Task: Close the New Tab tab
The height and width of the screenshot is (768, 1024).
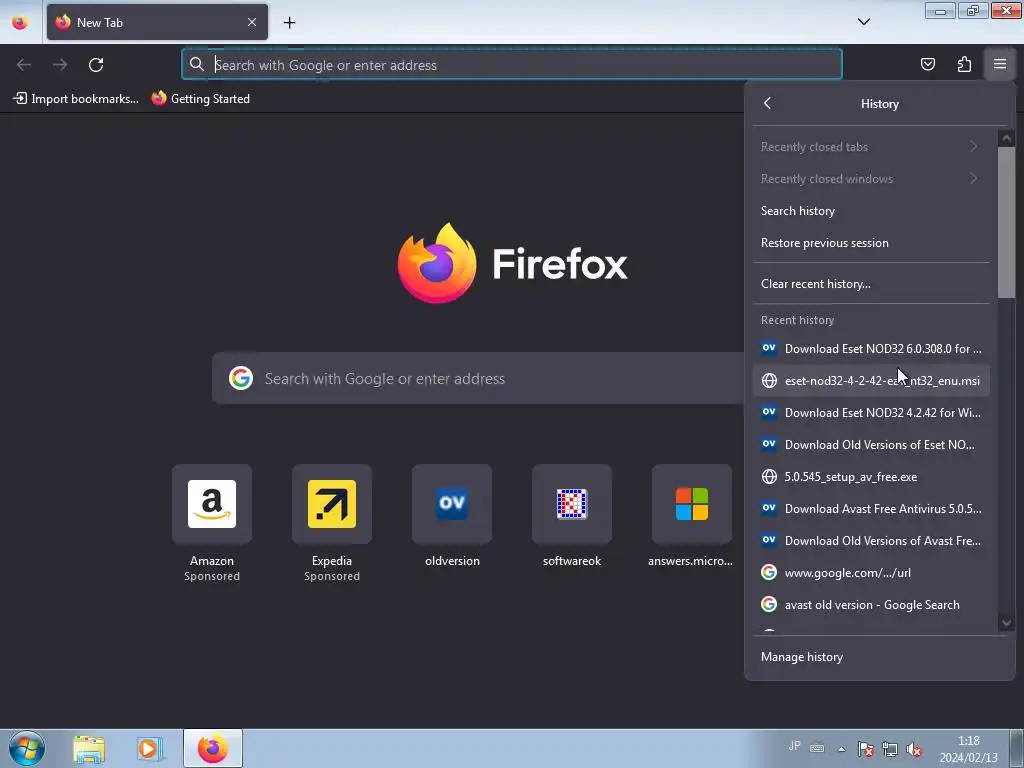Action: [252, 22]
